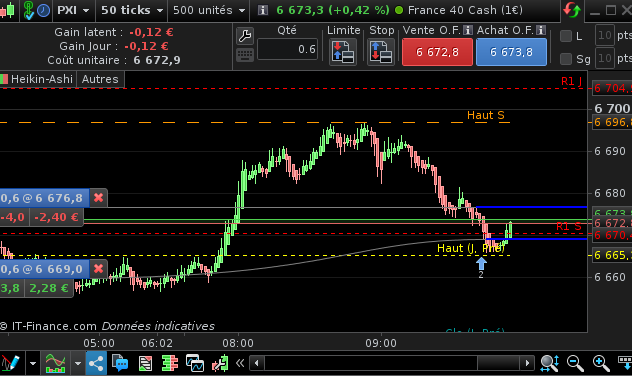
Task: Click the 0,6 @ 6 676,8 order label
Action: (x=44, y=198)
